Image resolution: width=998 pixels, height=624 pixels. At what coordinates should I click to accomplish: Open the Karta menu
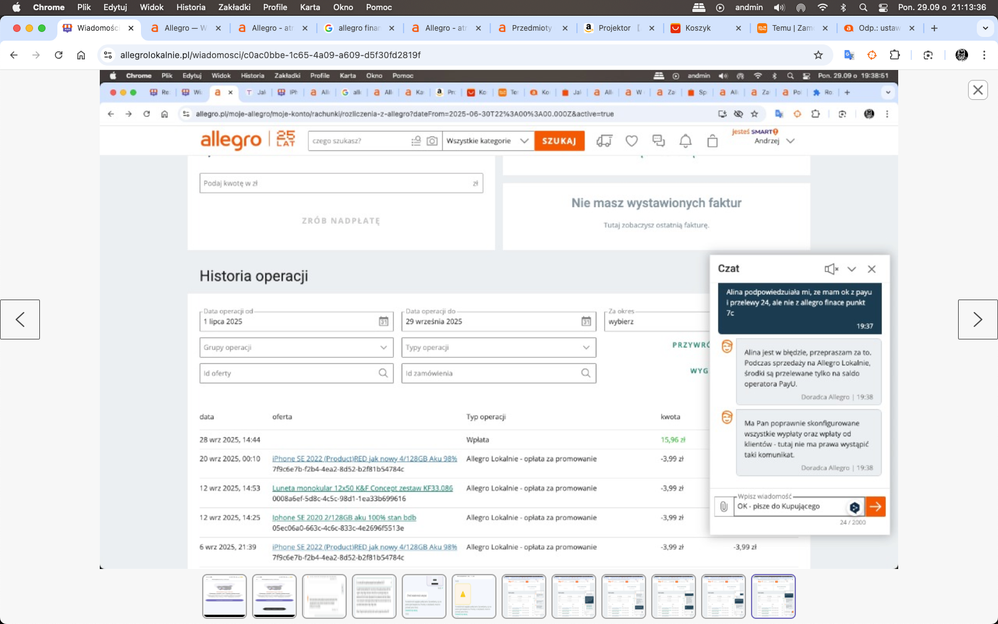point(310,8)
